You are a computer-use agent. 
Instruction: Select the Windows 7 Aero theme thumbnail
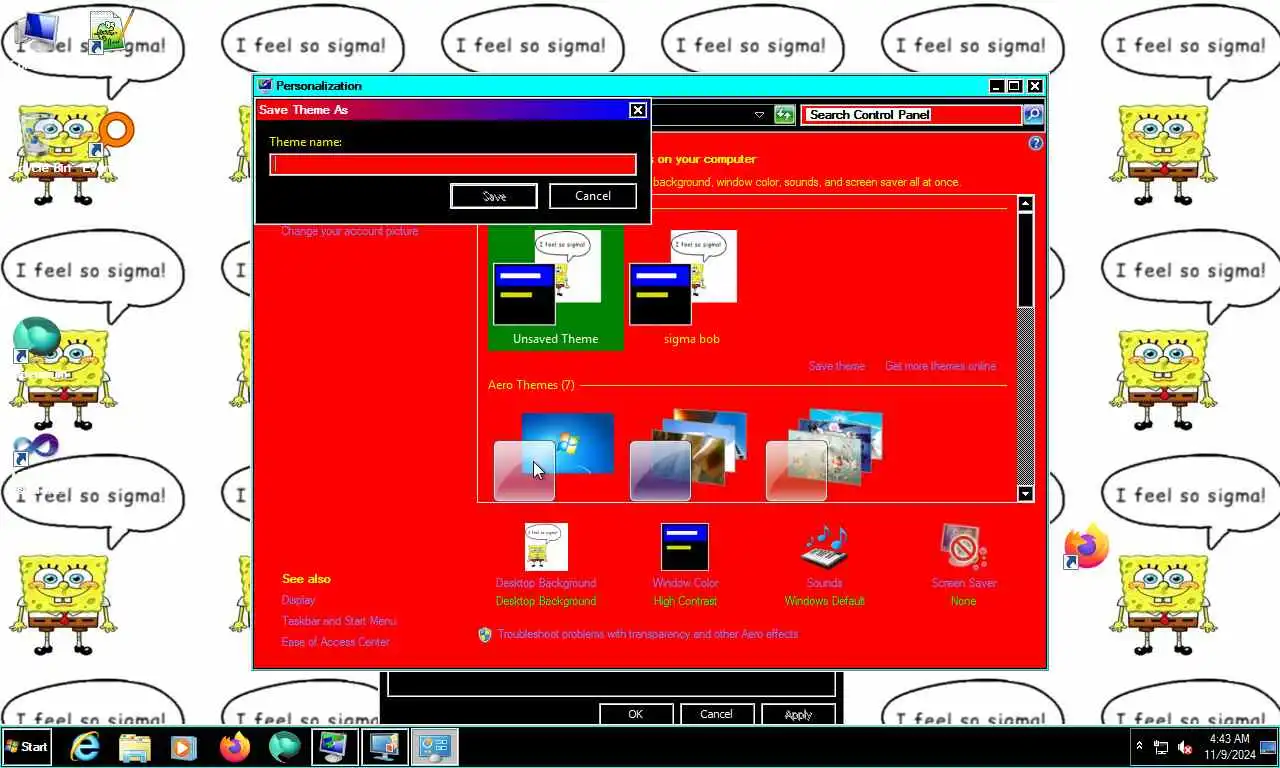tap(555, 455)
